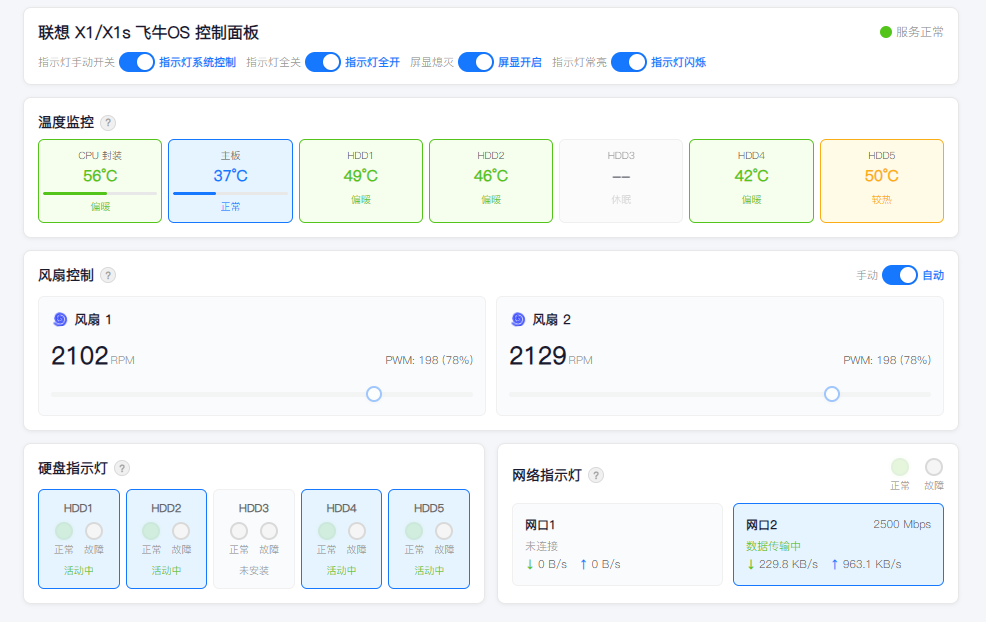
Task: Click the 963.1 KB/s upload rate
Action: pos(872,564)
